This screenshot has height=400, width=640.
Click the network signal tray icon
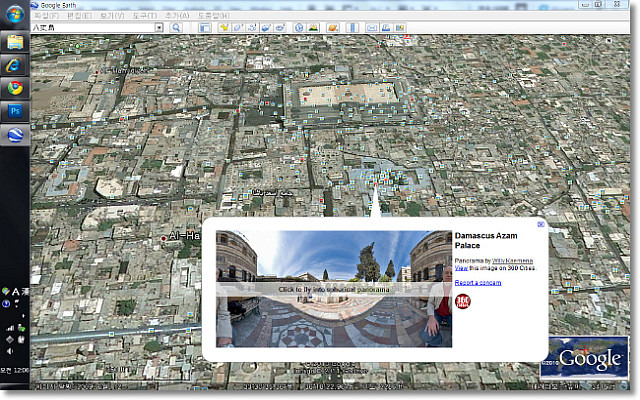pyautogui.click(x=10, y=328)
